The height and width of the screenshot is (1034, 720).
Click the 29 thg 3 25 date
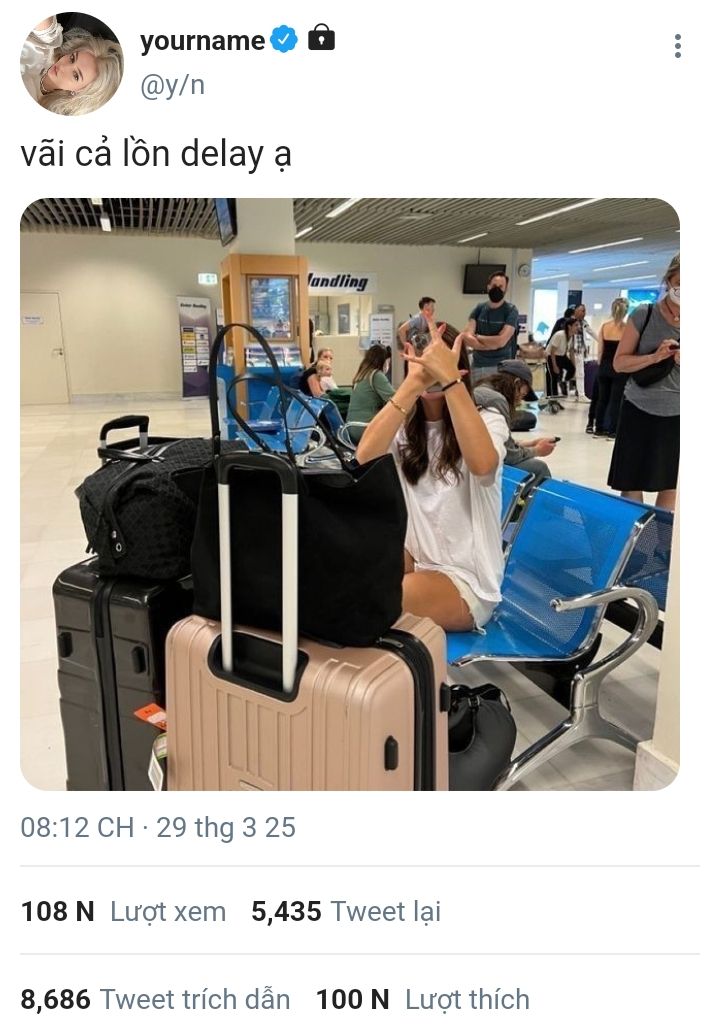(226, 828)
